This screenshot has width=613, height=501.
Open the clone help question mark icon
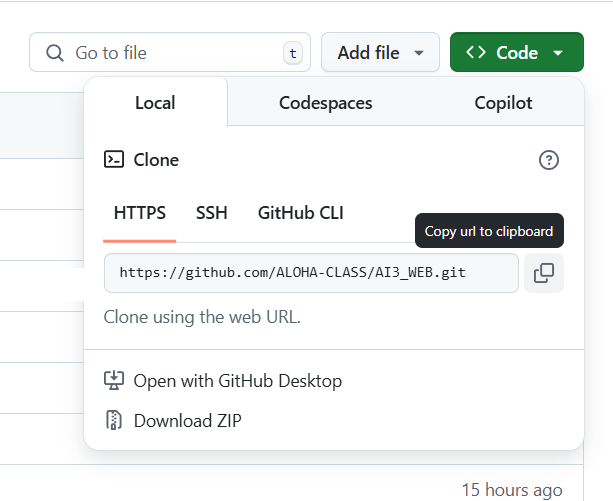(548, 160)
